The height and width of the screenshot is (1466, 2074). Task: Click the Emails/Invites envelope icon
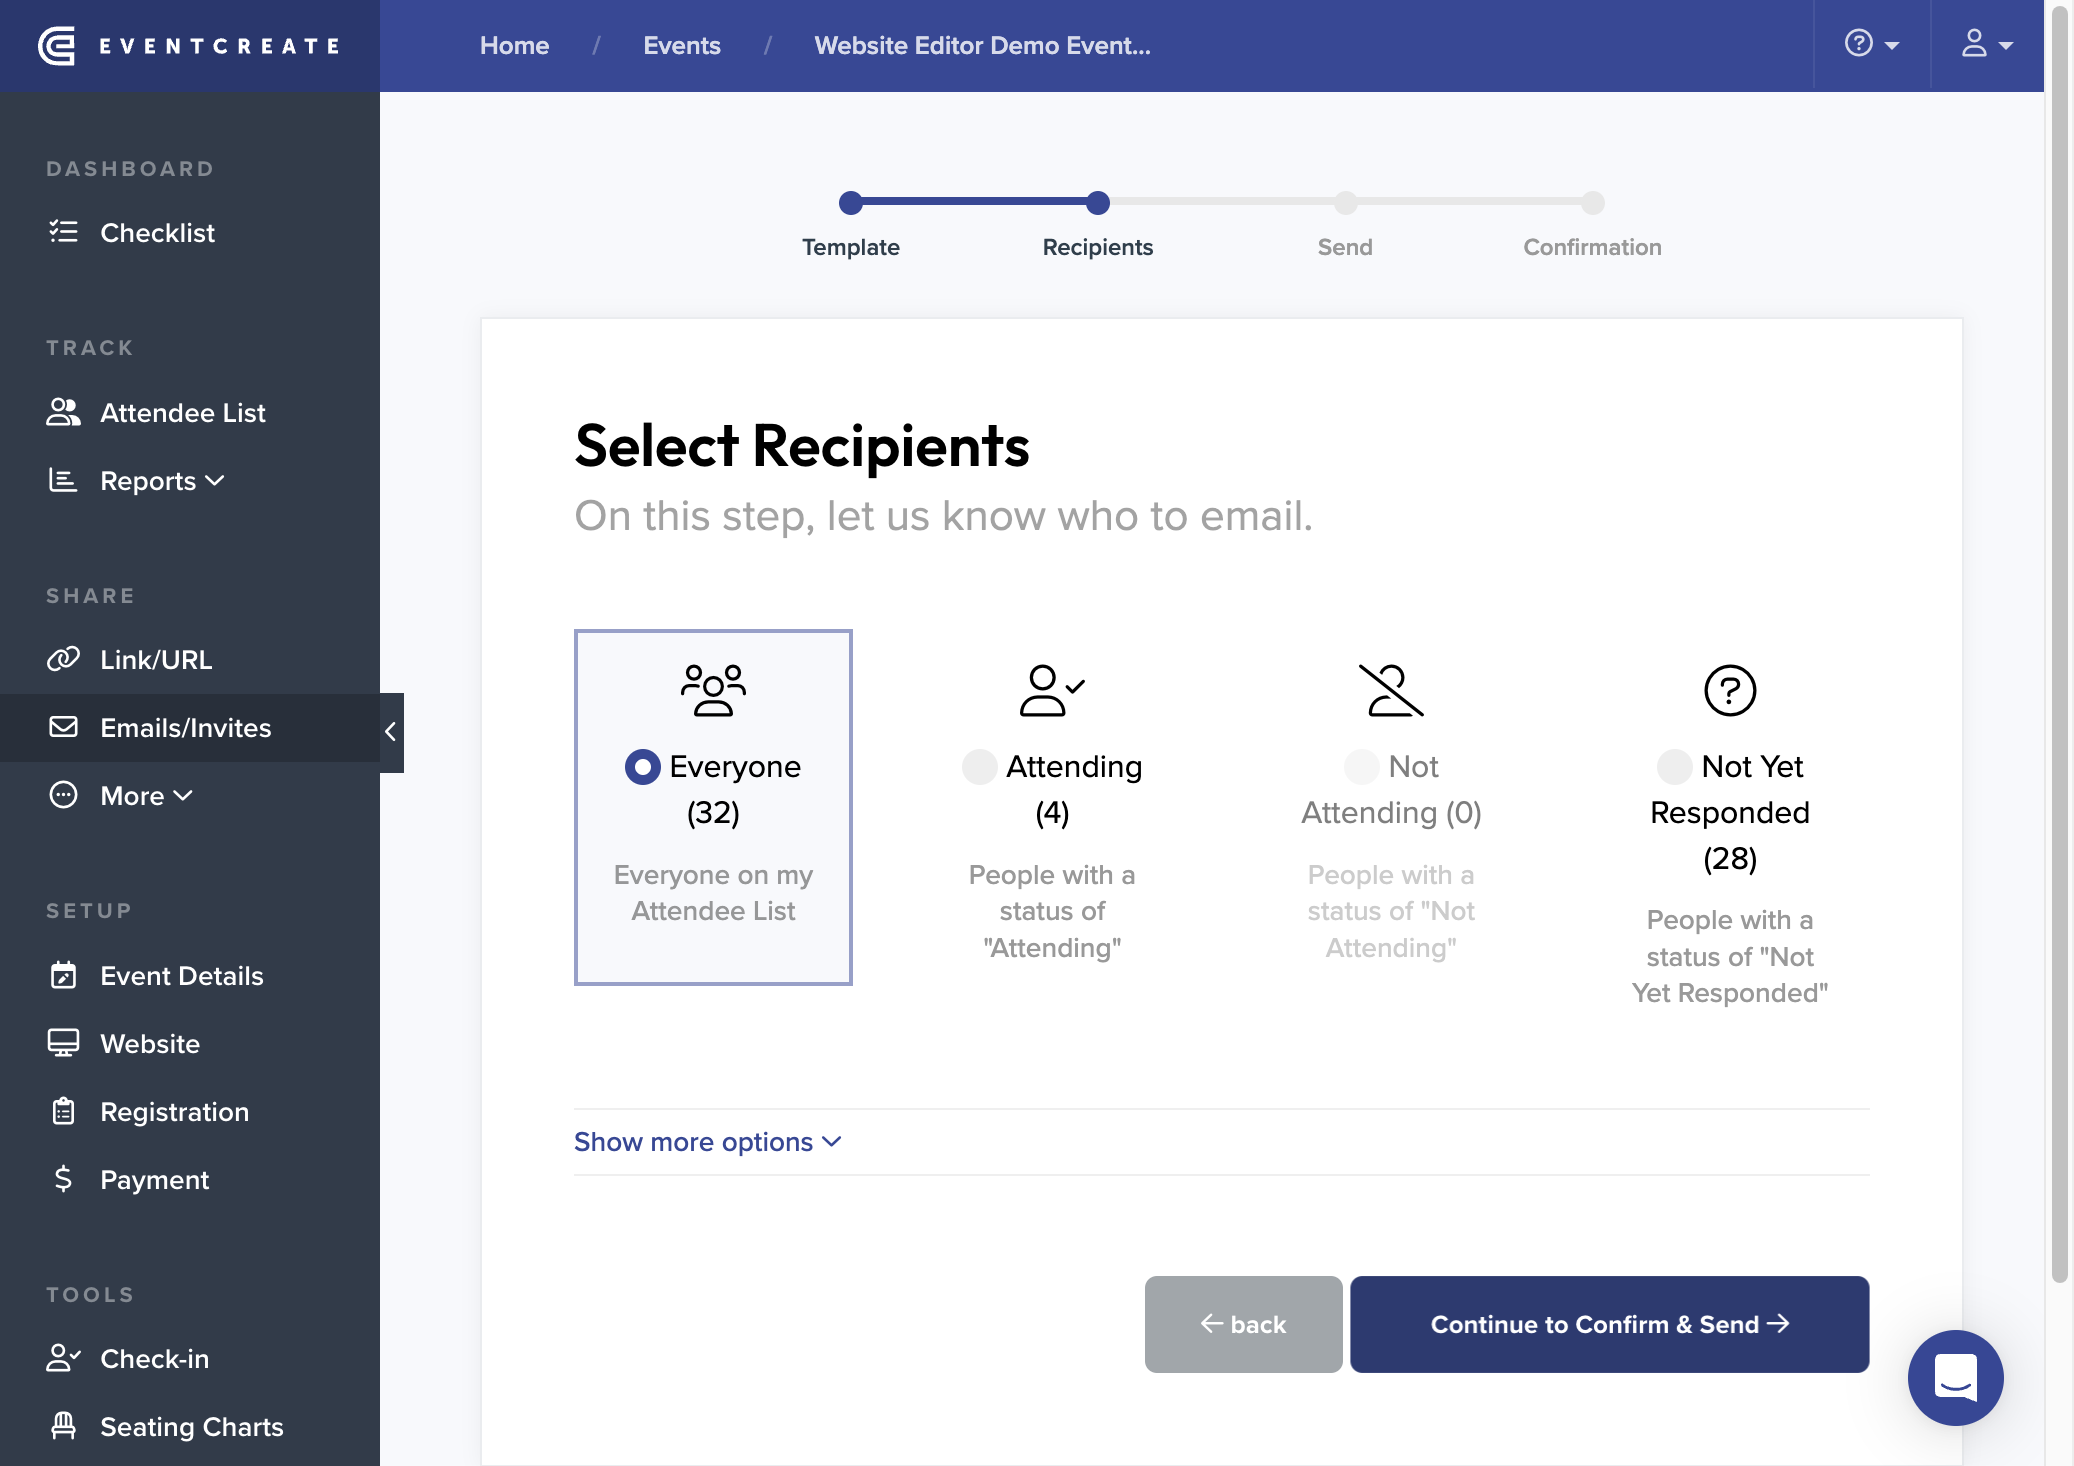coord(64,727)
